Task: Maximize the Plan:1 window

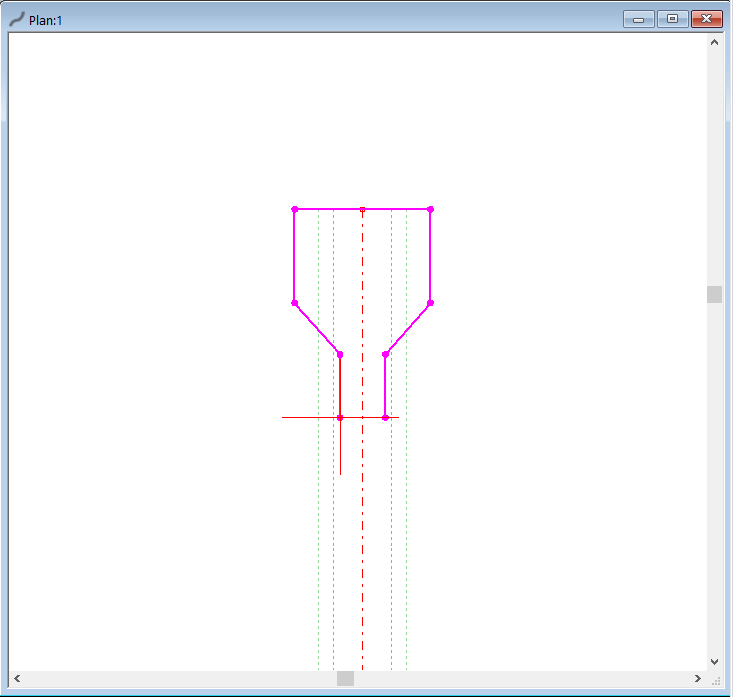Action: (x=672, y=19)
